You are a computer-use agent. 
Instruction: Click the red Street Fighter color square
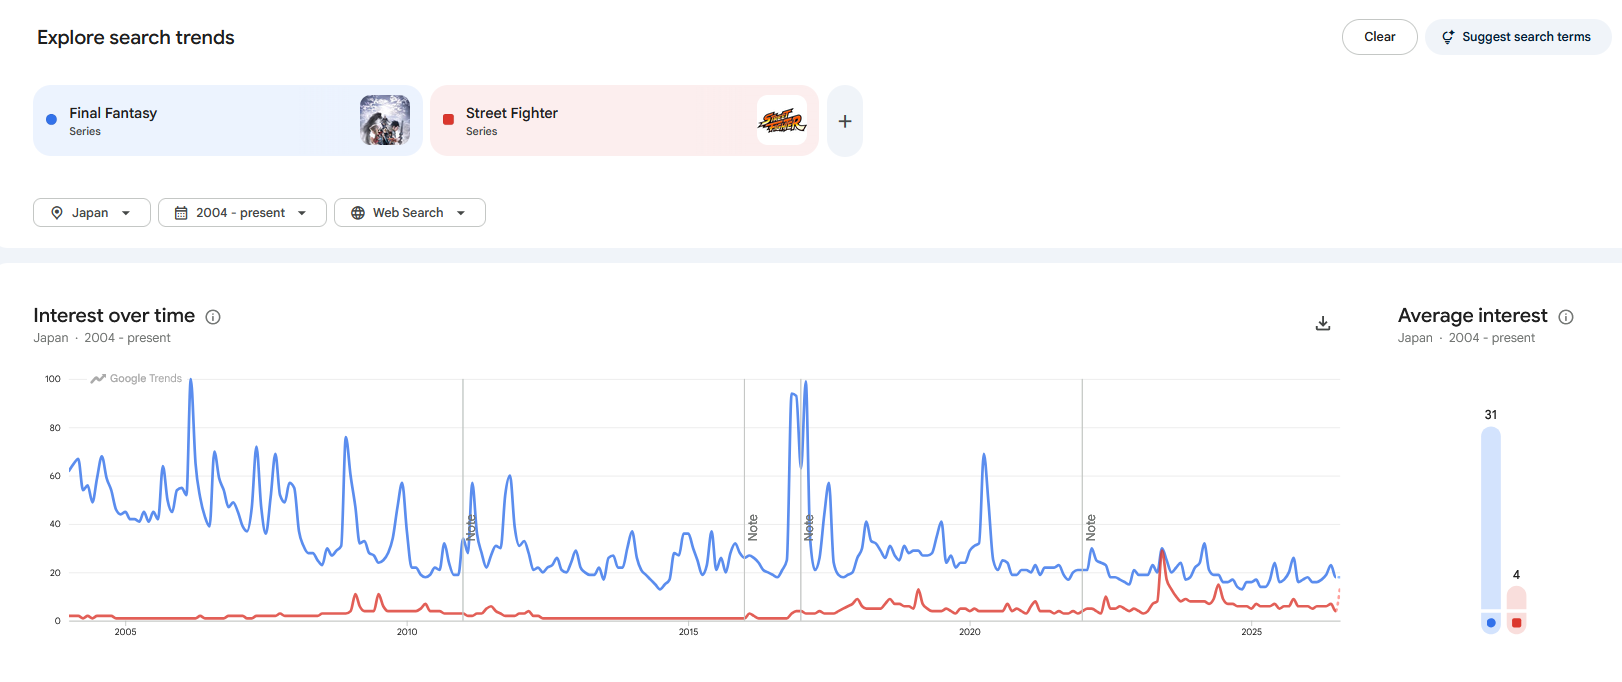(448, 120)
